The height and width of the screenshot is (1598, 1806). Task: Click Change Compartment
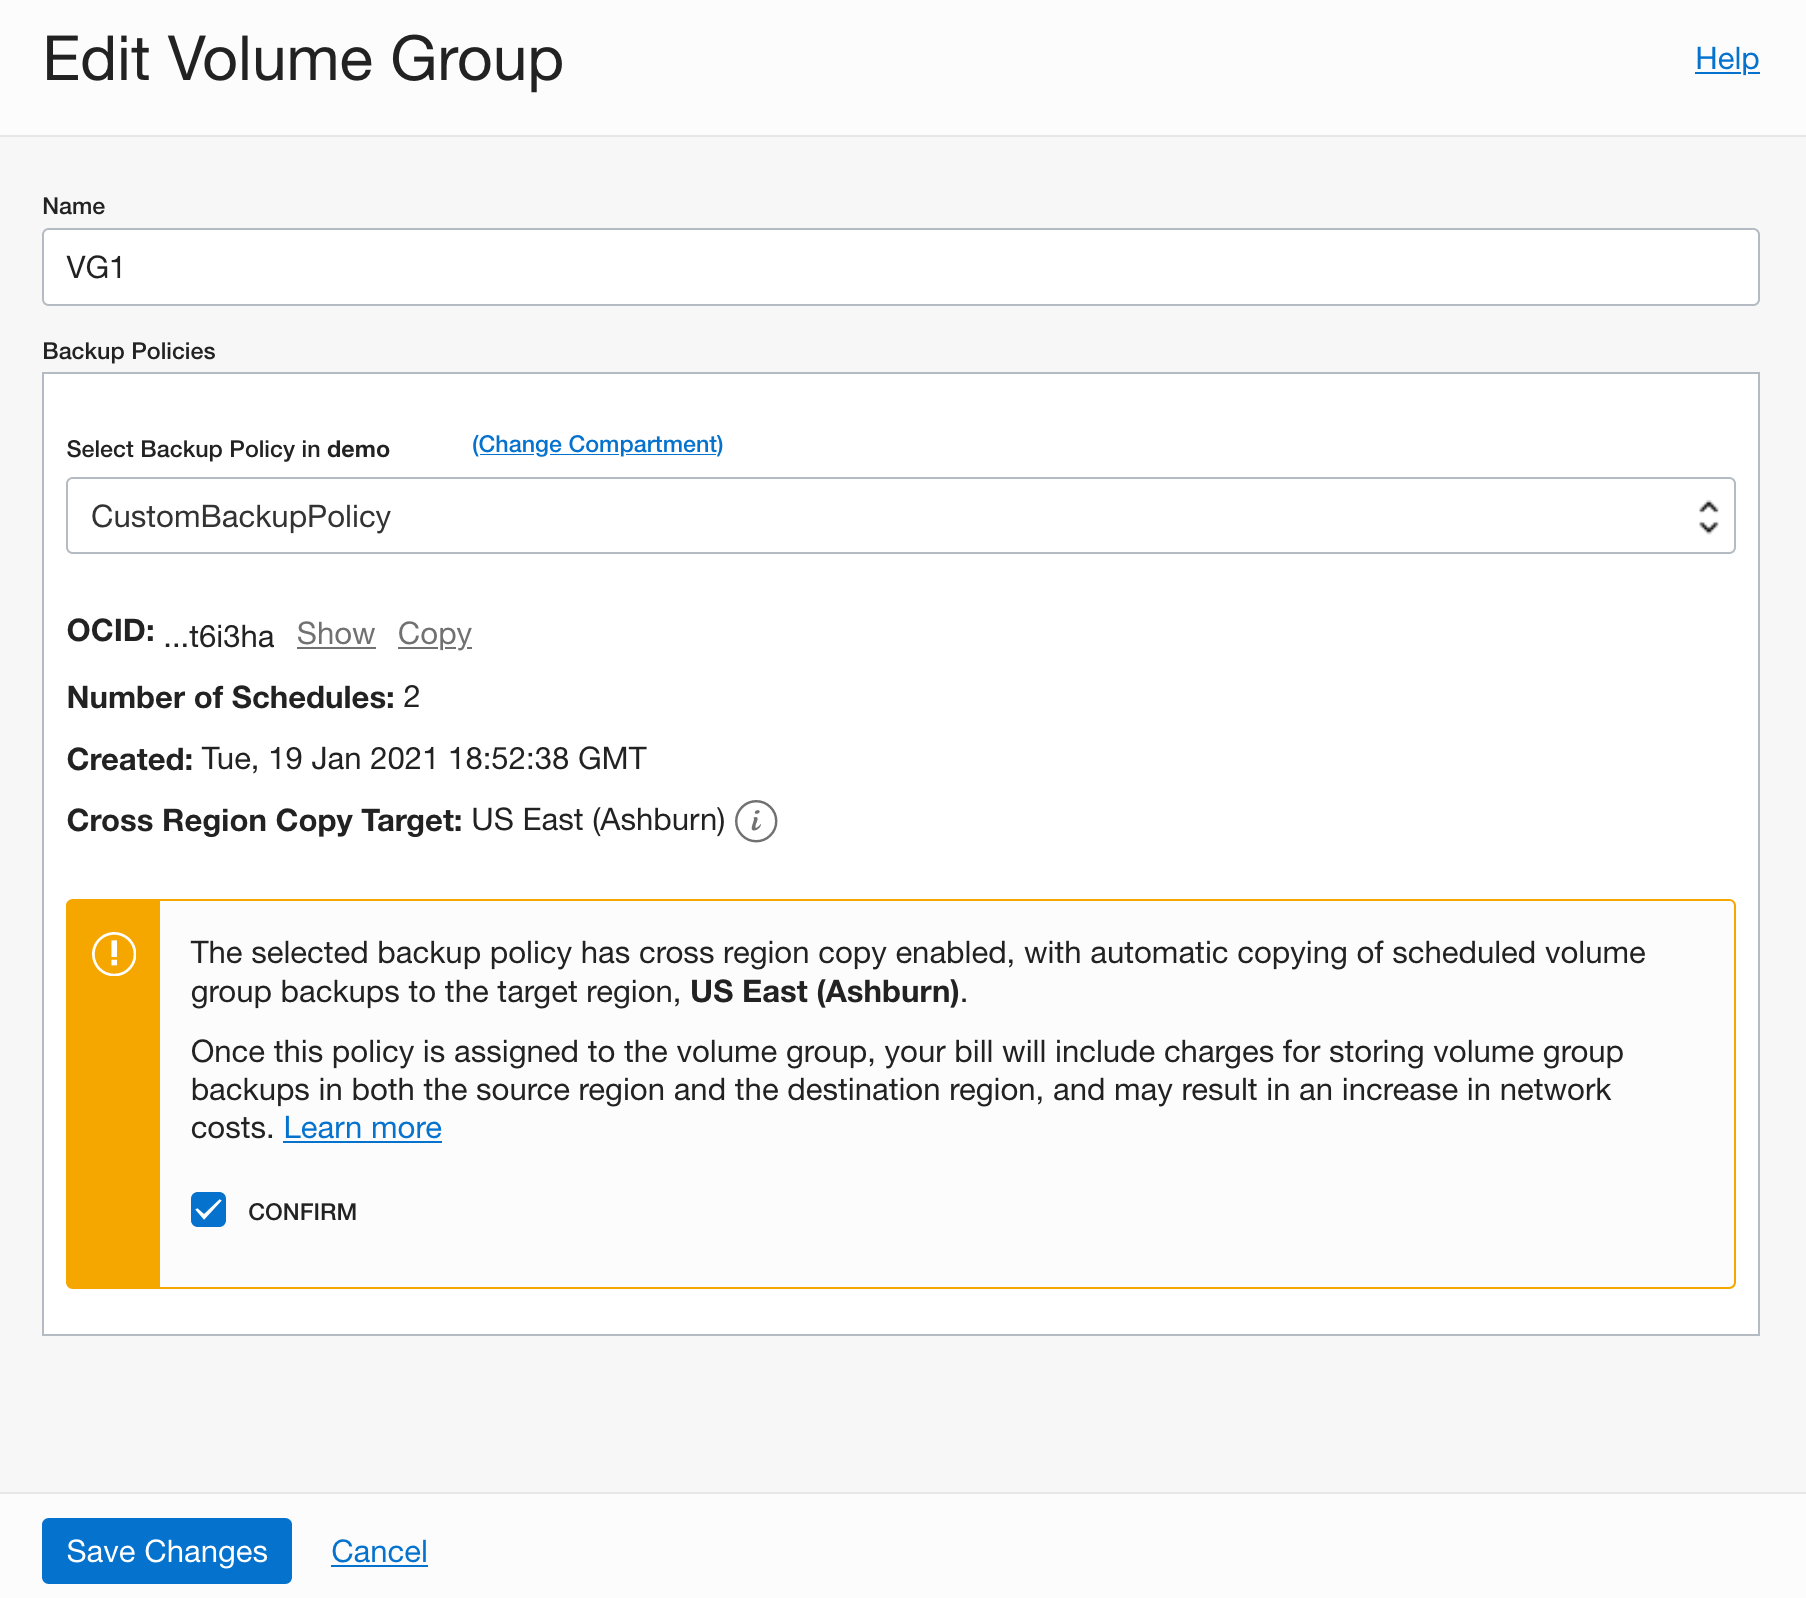coord(597,444)
